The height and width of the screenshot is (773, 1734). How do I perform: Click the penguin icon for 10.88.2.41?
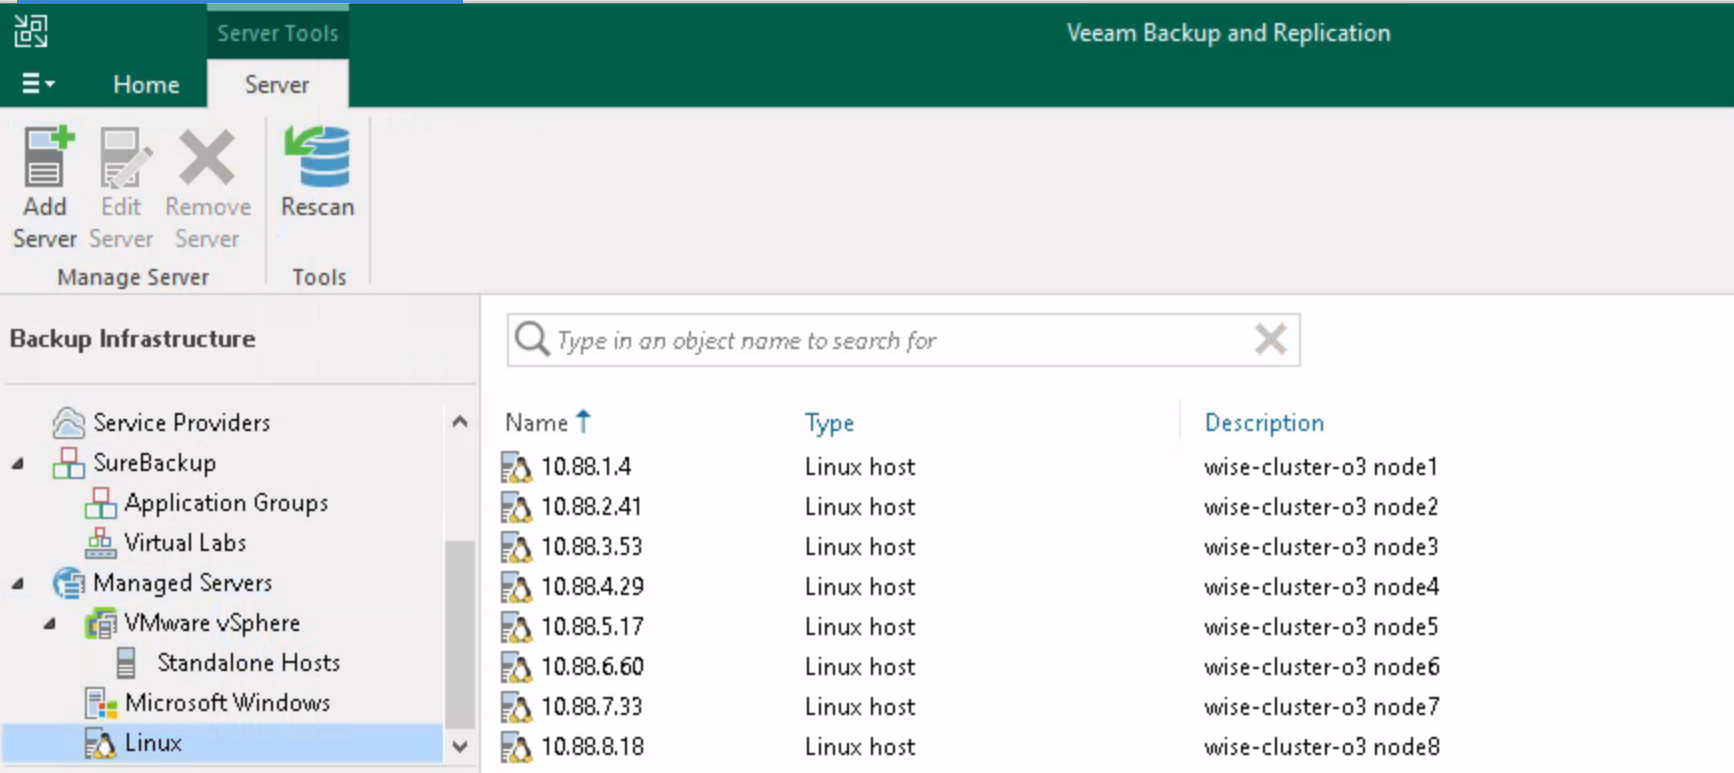(516, 507)
